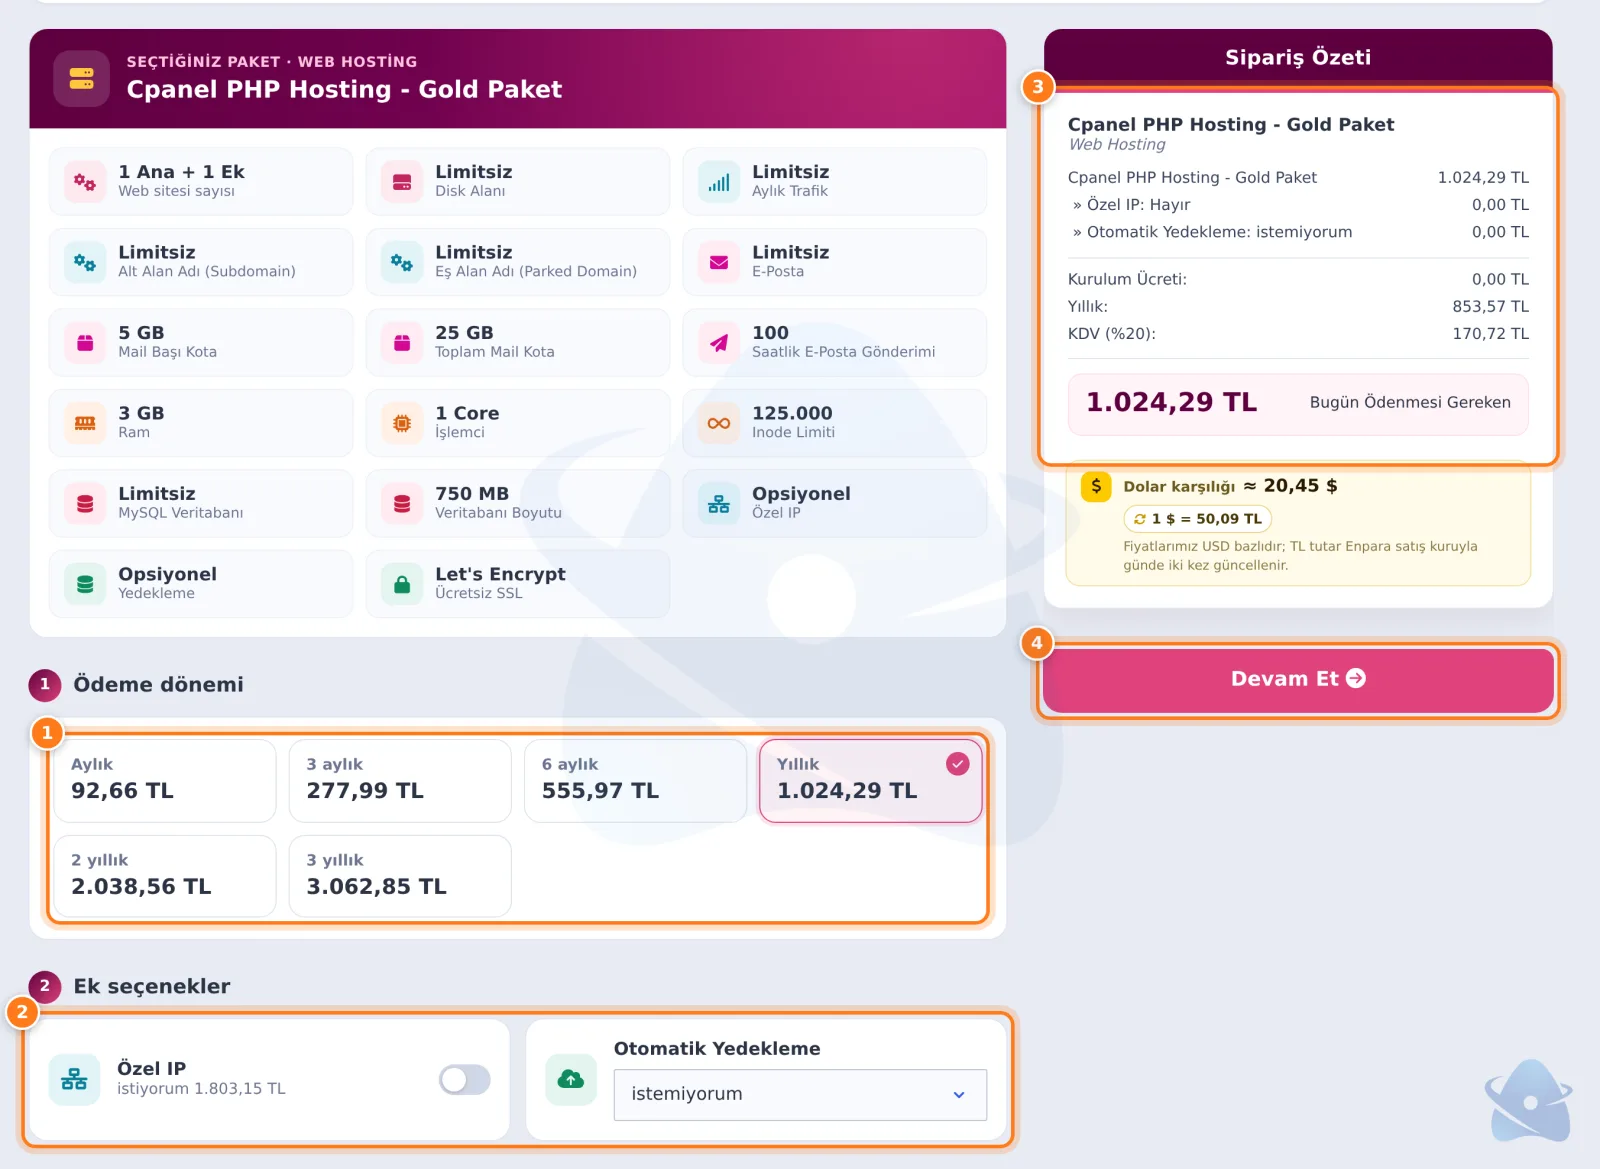Click the Web sitesi sayısı gears icon
This screenshot has width=1600, height=1169.
(x=85, y=182)
